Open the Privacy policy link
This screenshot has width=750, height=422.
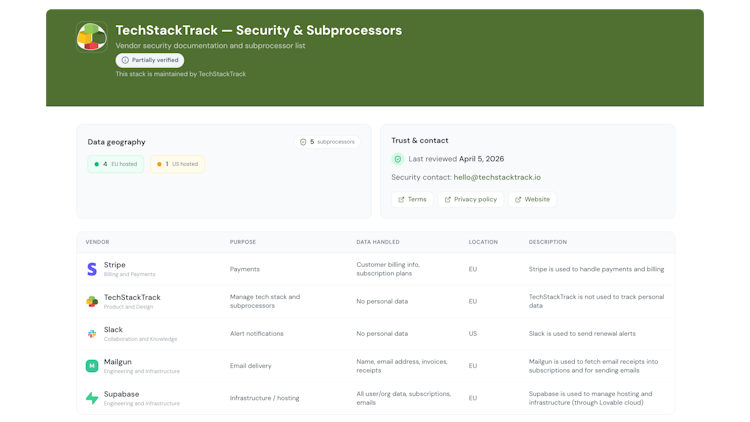[471, 200]
